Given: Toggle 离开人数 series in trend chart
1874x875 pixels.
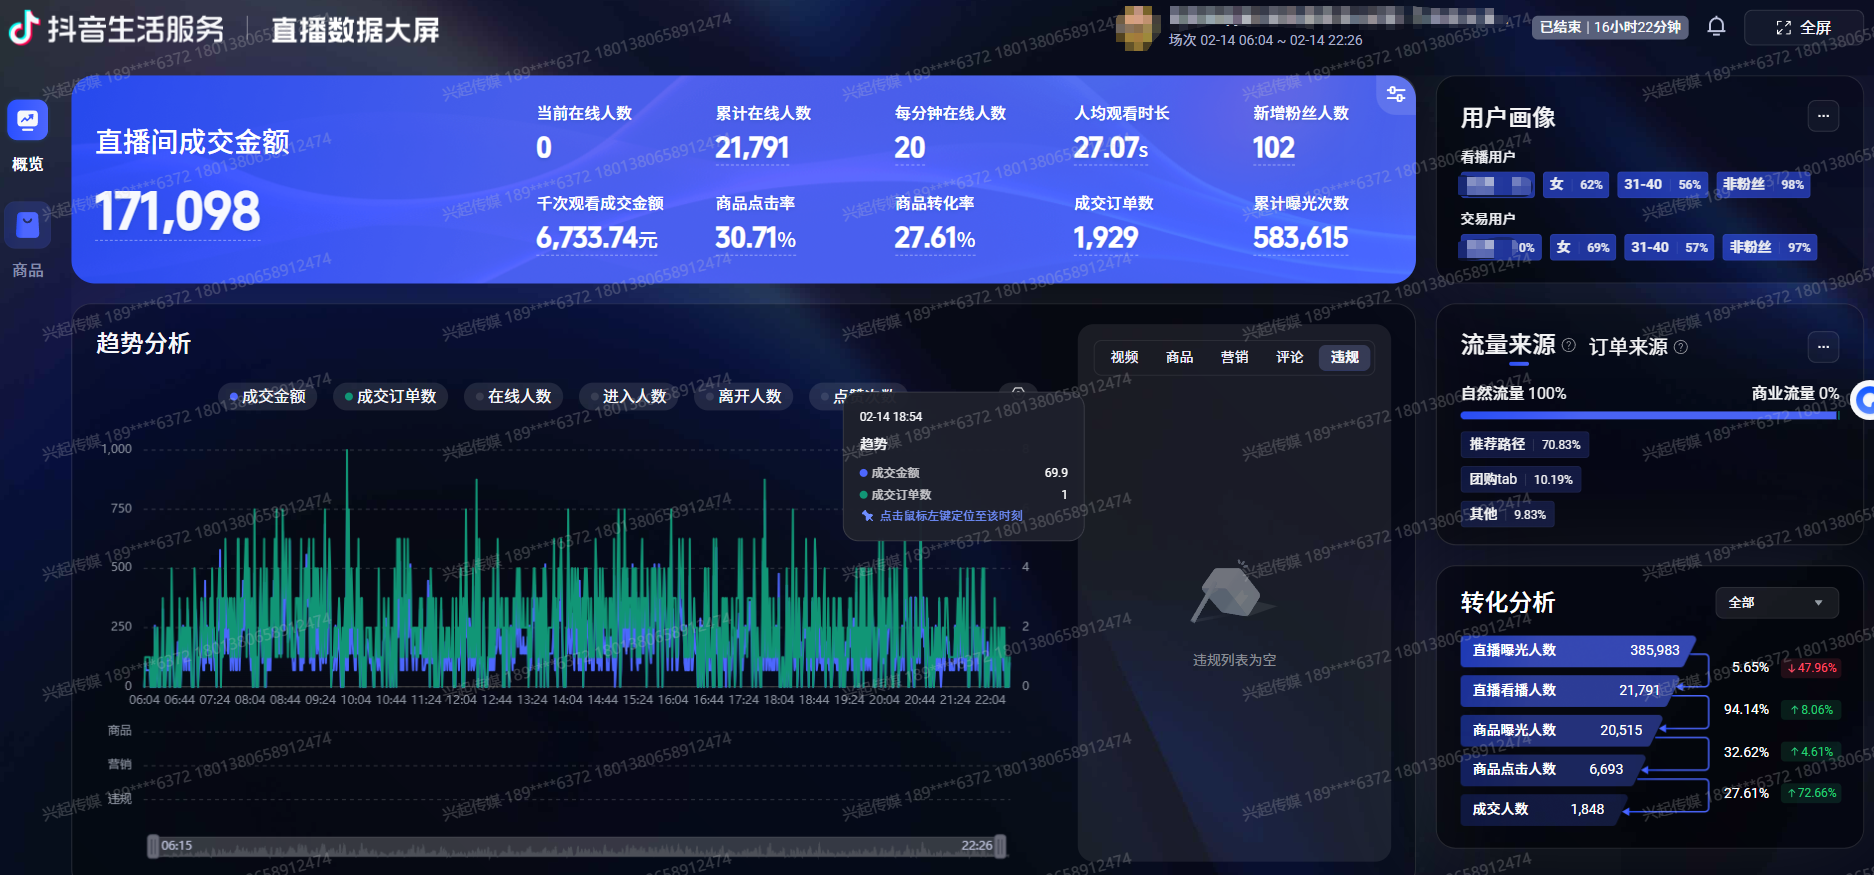Looking at the screenshot, I should point(744,397).
